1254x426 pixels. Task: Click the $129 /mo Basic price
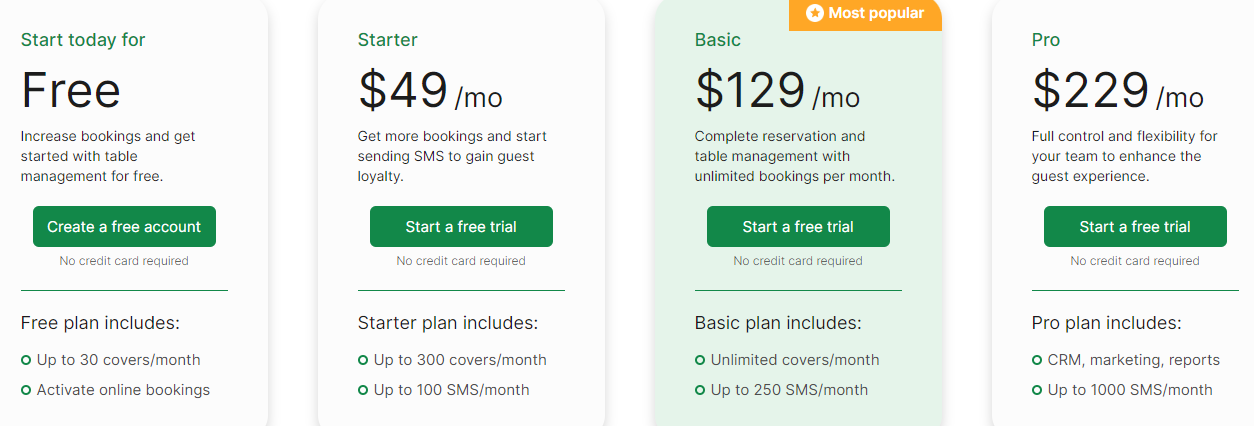pyautogui.click(x=777, y=91)
